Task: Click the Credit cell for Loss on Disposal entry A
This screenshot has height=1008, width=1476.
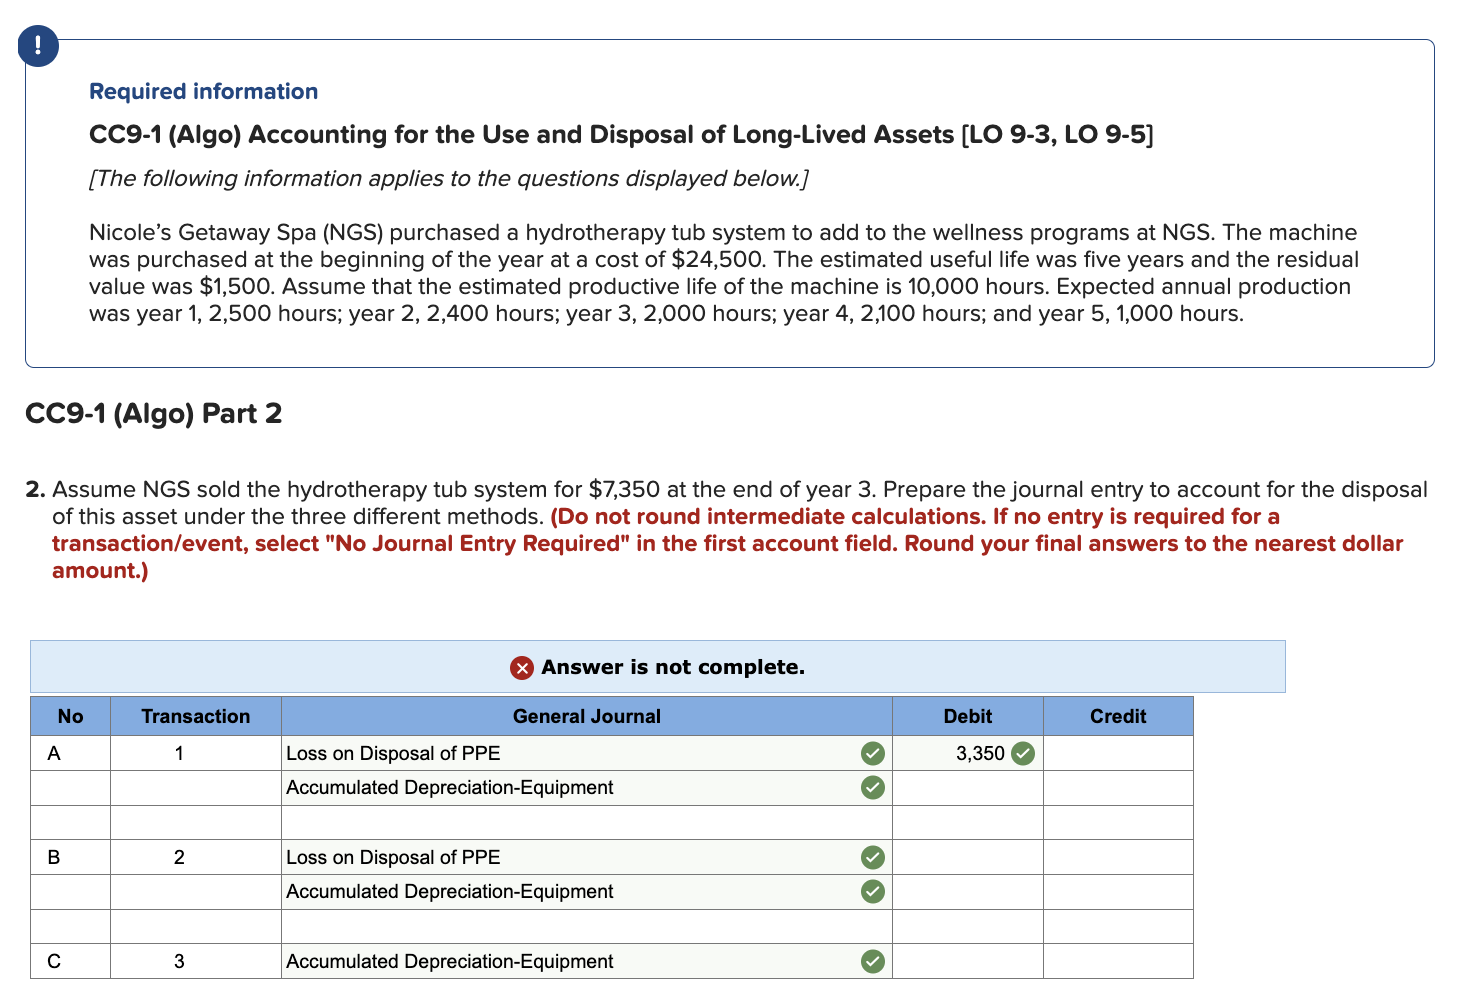Action: pos(1118,753)
